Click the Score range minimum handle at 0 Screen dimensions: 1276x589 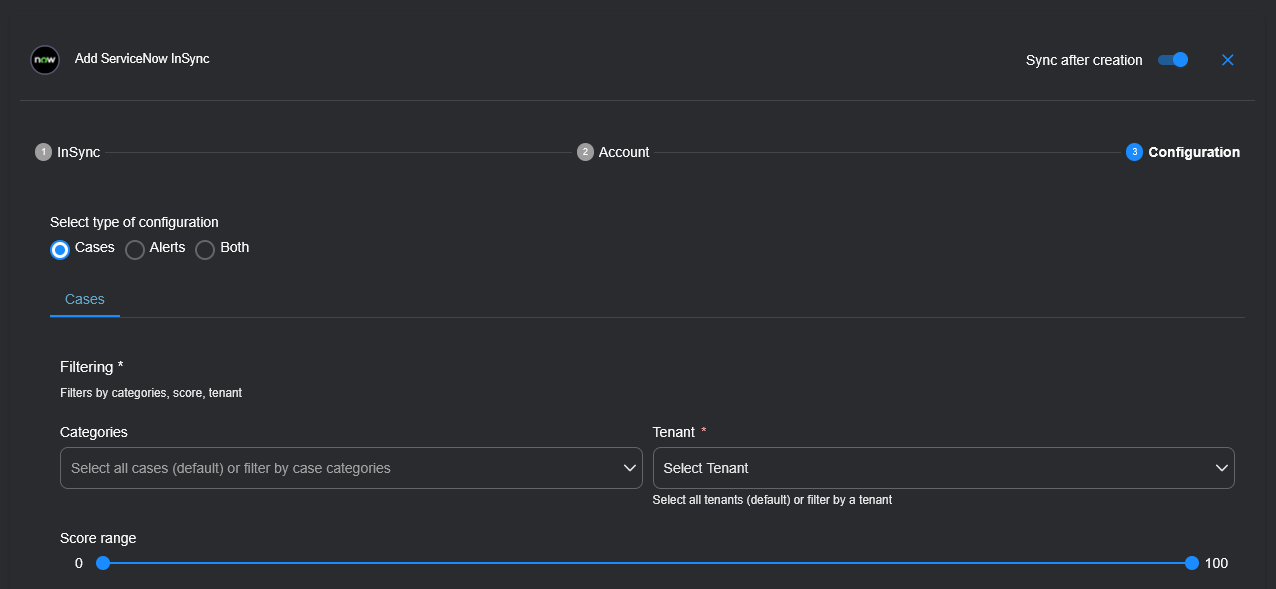pyautogui.click(x=102, y=563)
